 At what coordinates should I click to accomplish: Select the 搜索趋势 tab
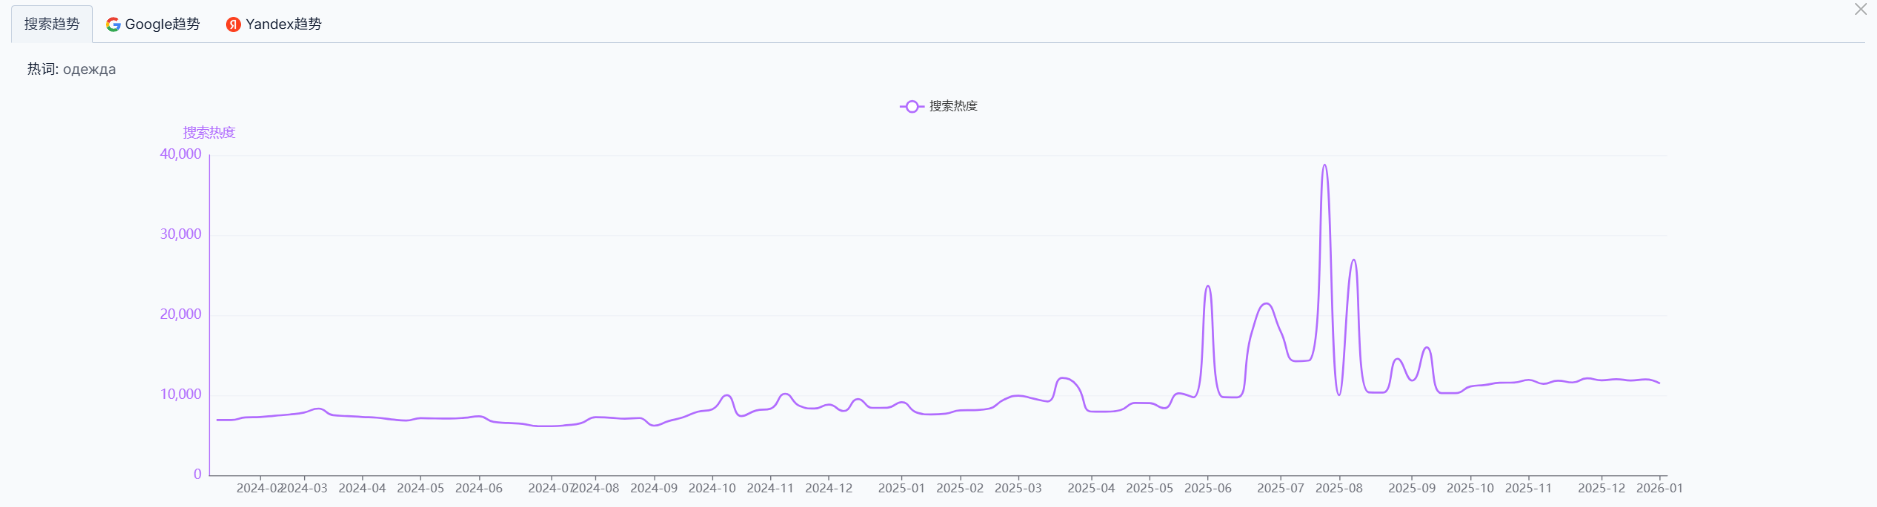[x=52, y=24]
